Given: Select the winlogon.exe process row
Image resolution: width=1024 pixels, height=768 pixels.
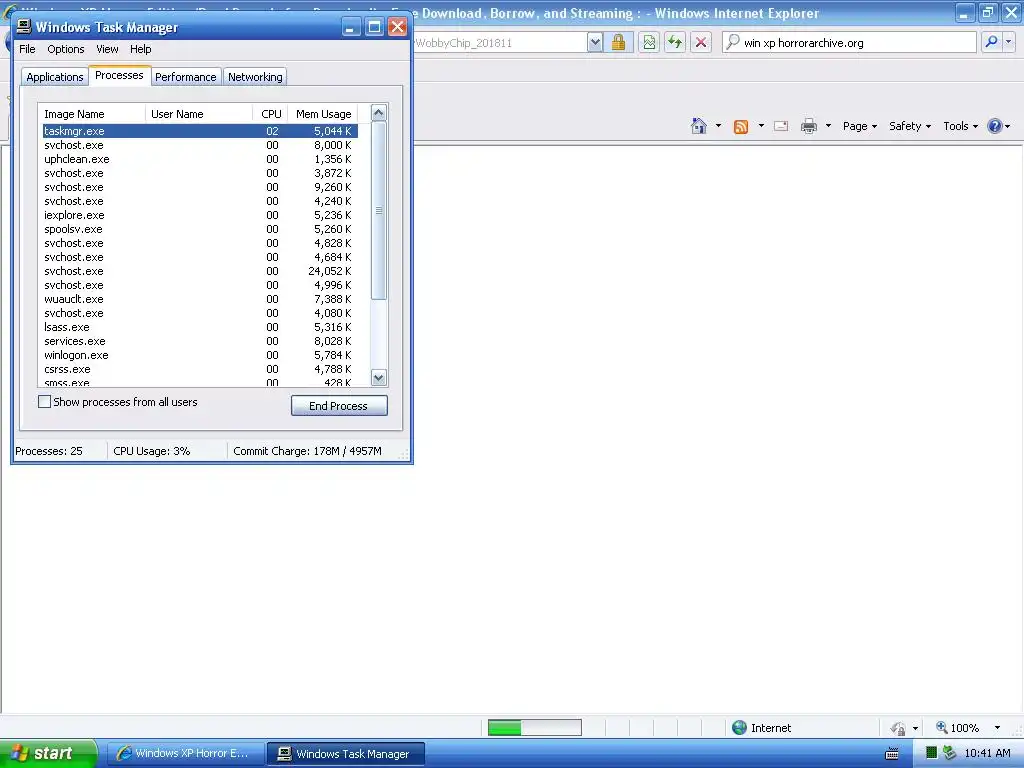Looking at the screenshot, I should click(200, 355).
